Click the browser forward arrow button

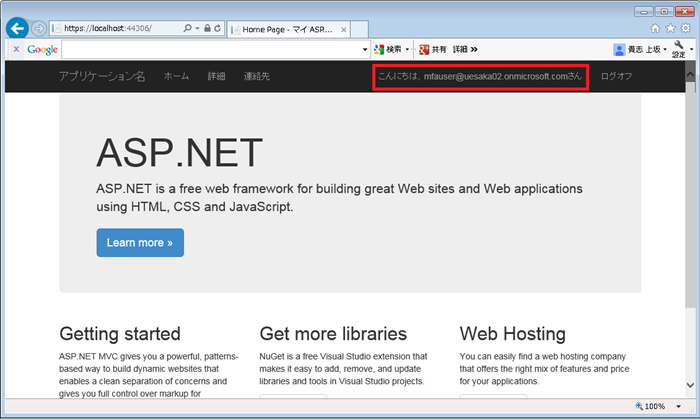point(39,29)
